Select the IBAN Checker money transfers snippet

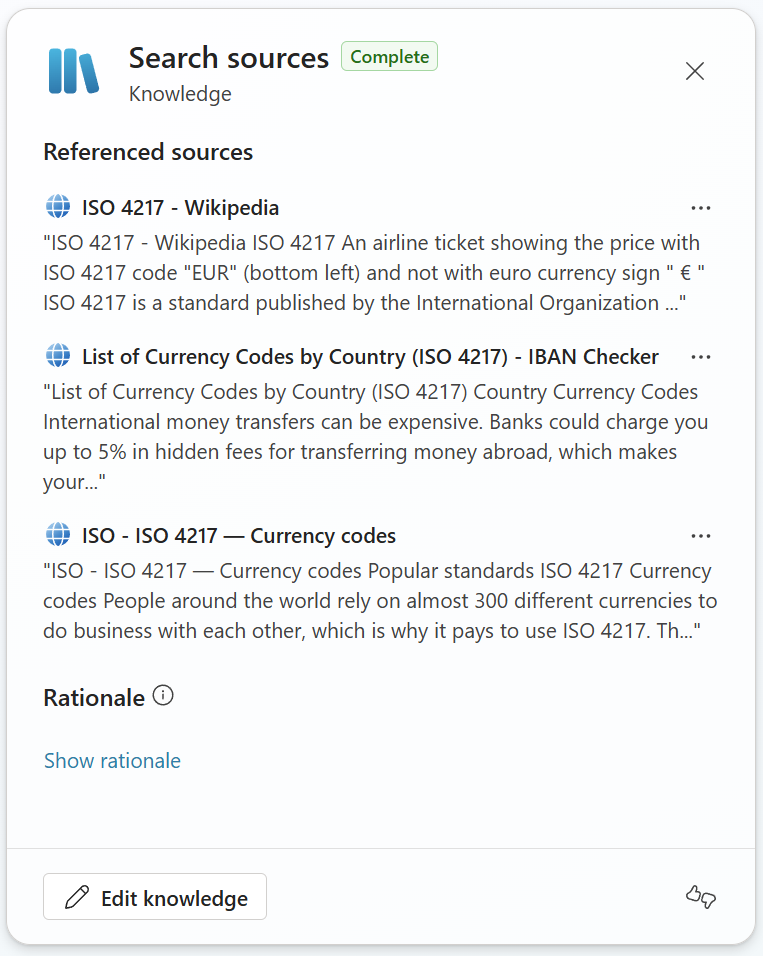point(372,436)
